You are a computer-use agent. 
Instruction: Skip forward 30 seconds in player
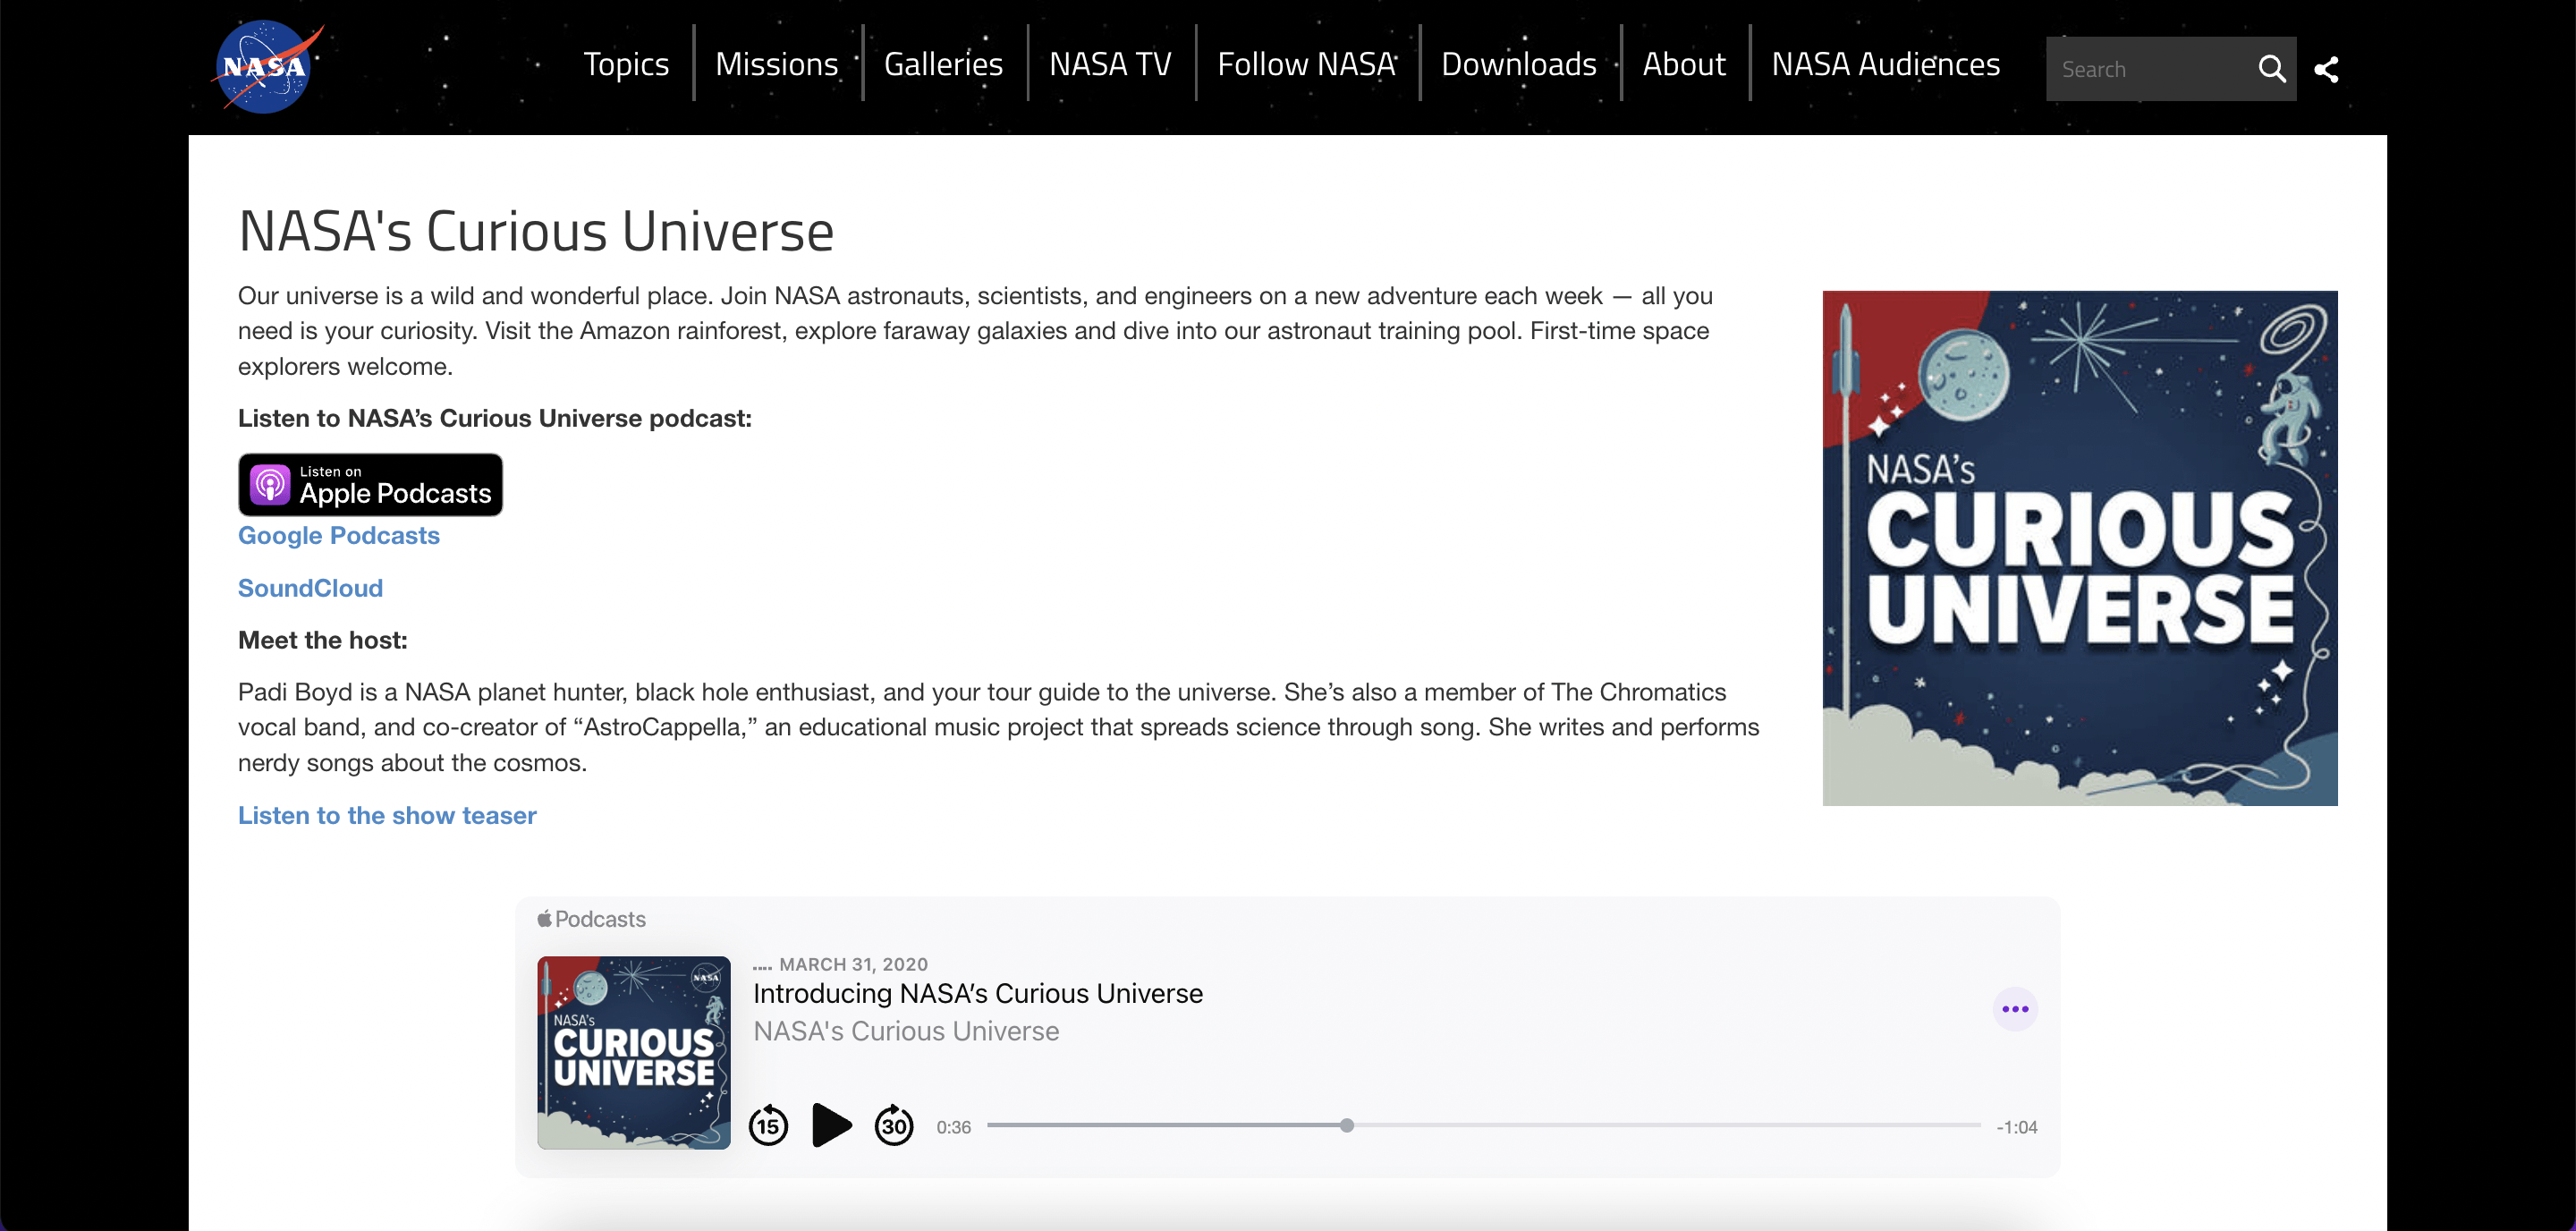point(894,1126)
